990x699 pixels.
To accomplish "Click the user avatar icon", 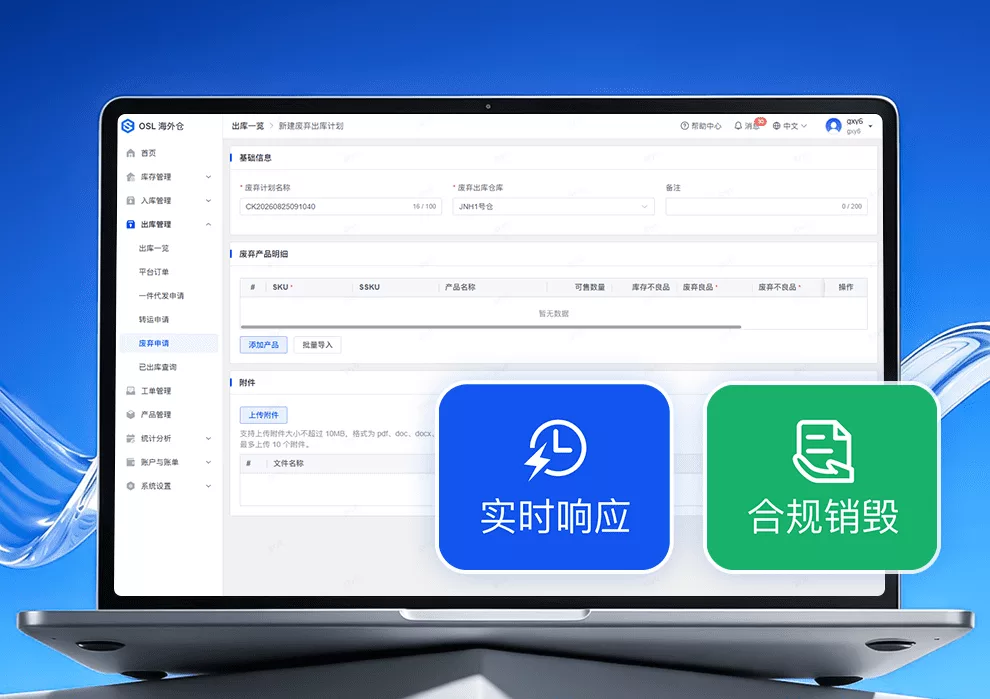I will point(833,126).
